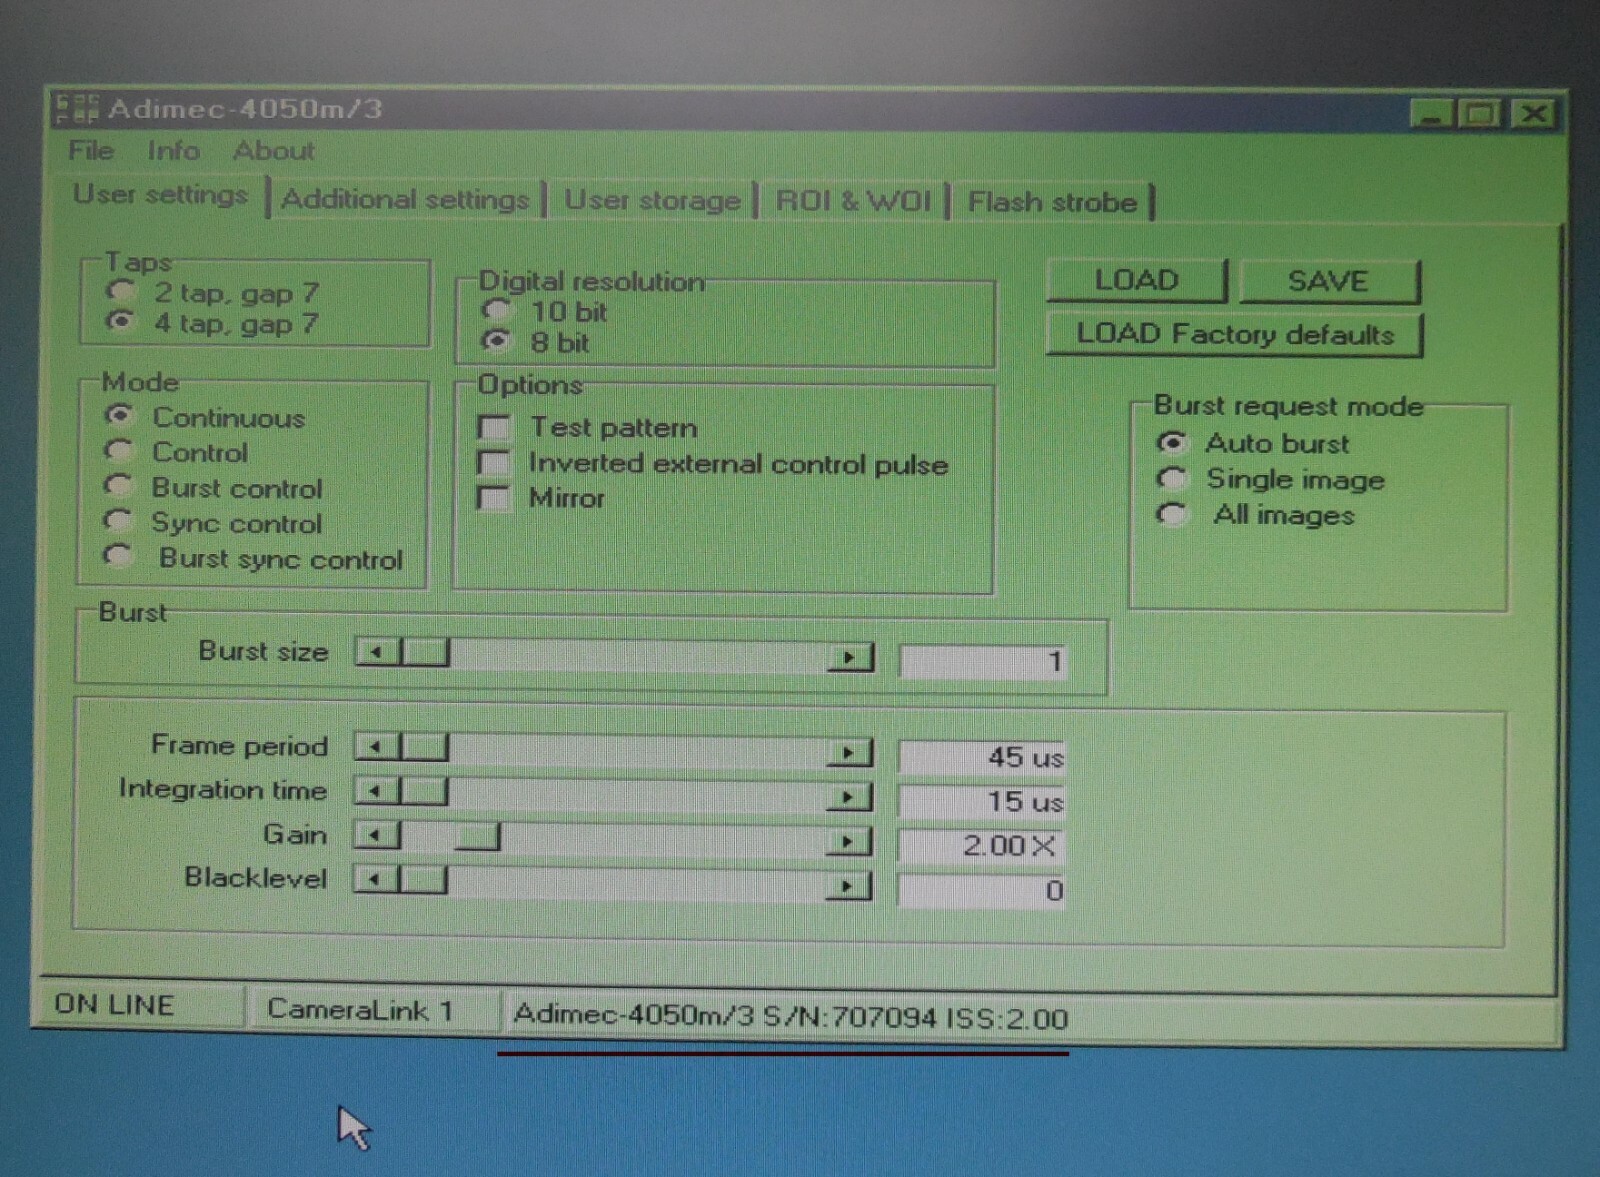
Task: Open the Info menu
Action: (x=173, y=151)
